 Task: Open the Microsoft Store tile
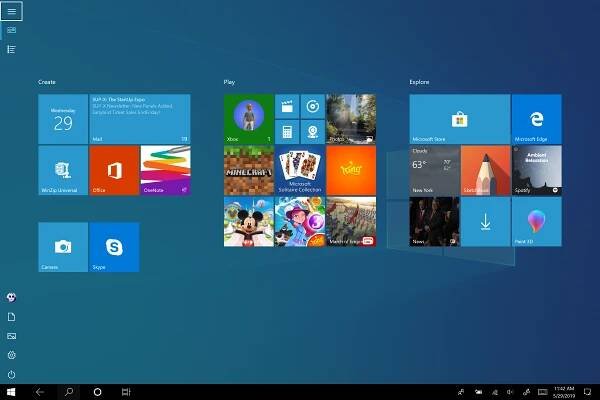[459, 119]
